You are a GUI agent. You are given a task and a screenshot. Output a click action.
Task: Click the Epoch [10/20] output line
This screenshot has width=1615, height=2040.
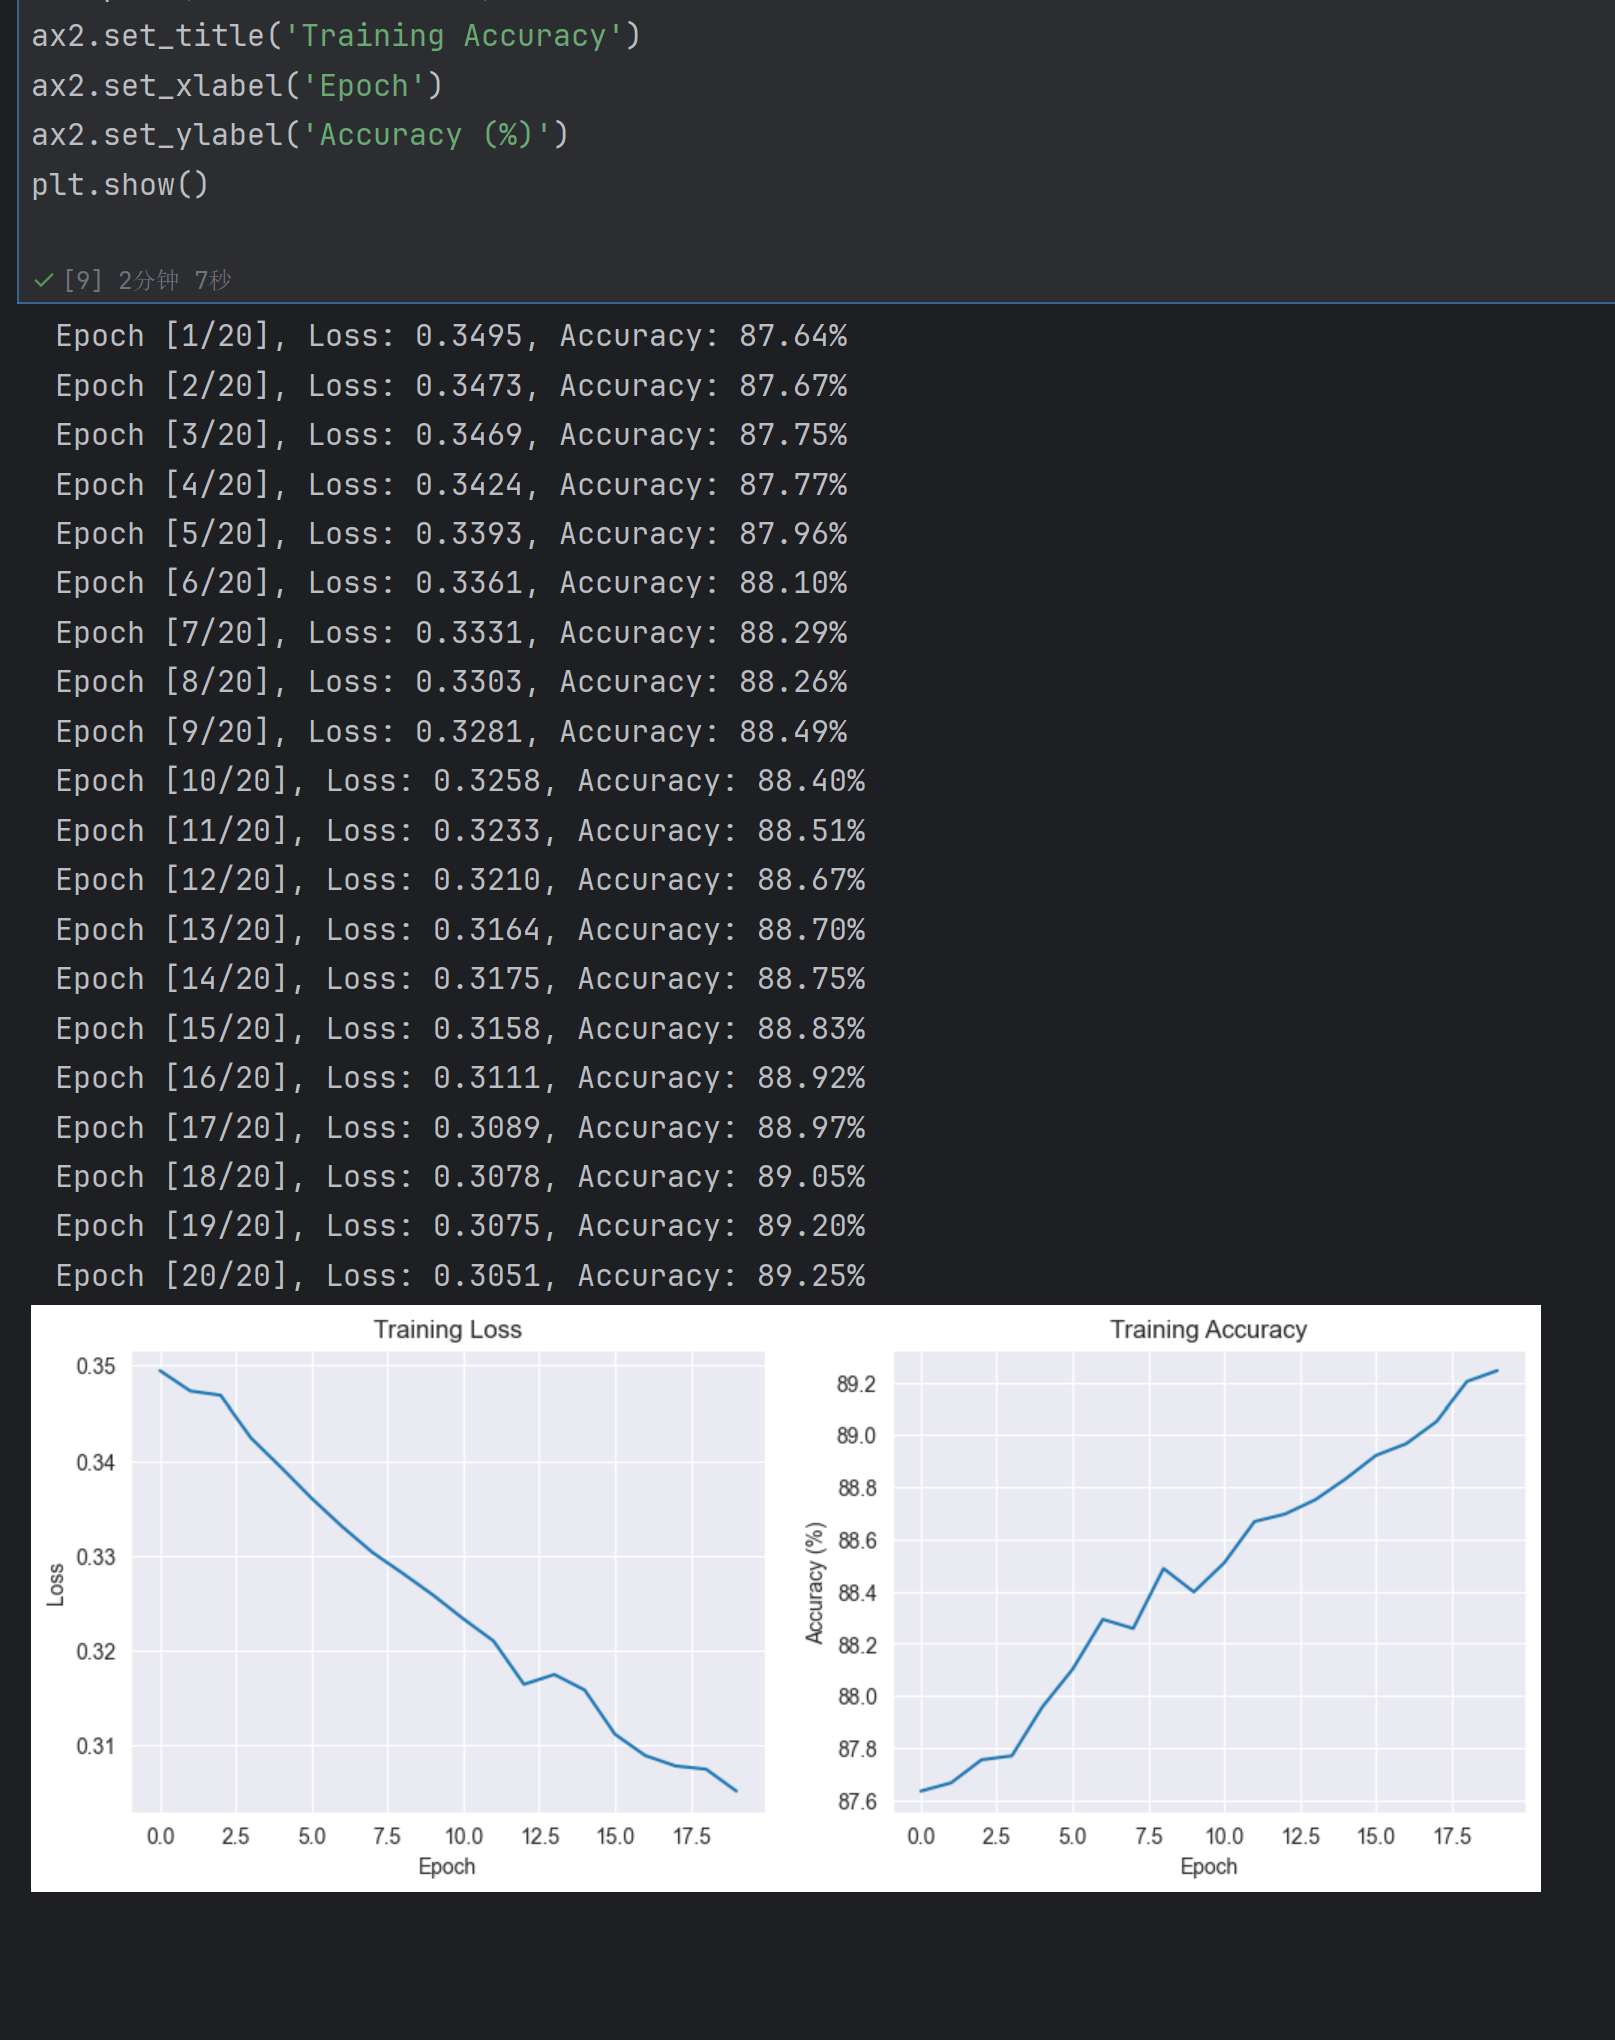[460, 781]
